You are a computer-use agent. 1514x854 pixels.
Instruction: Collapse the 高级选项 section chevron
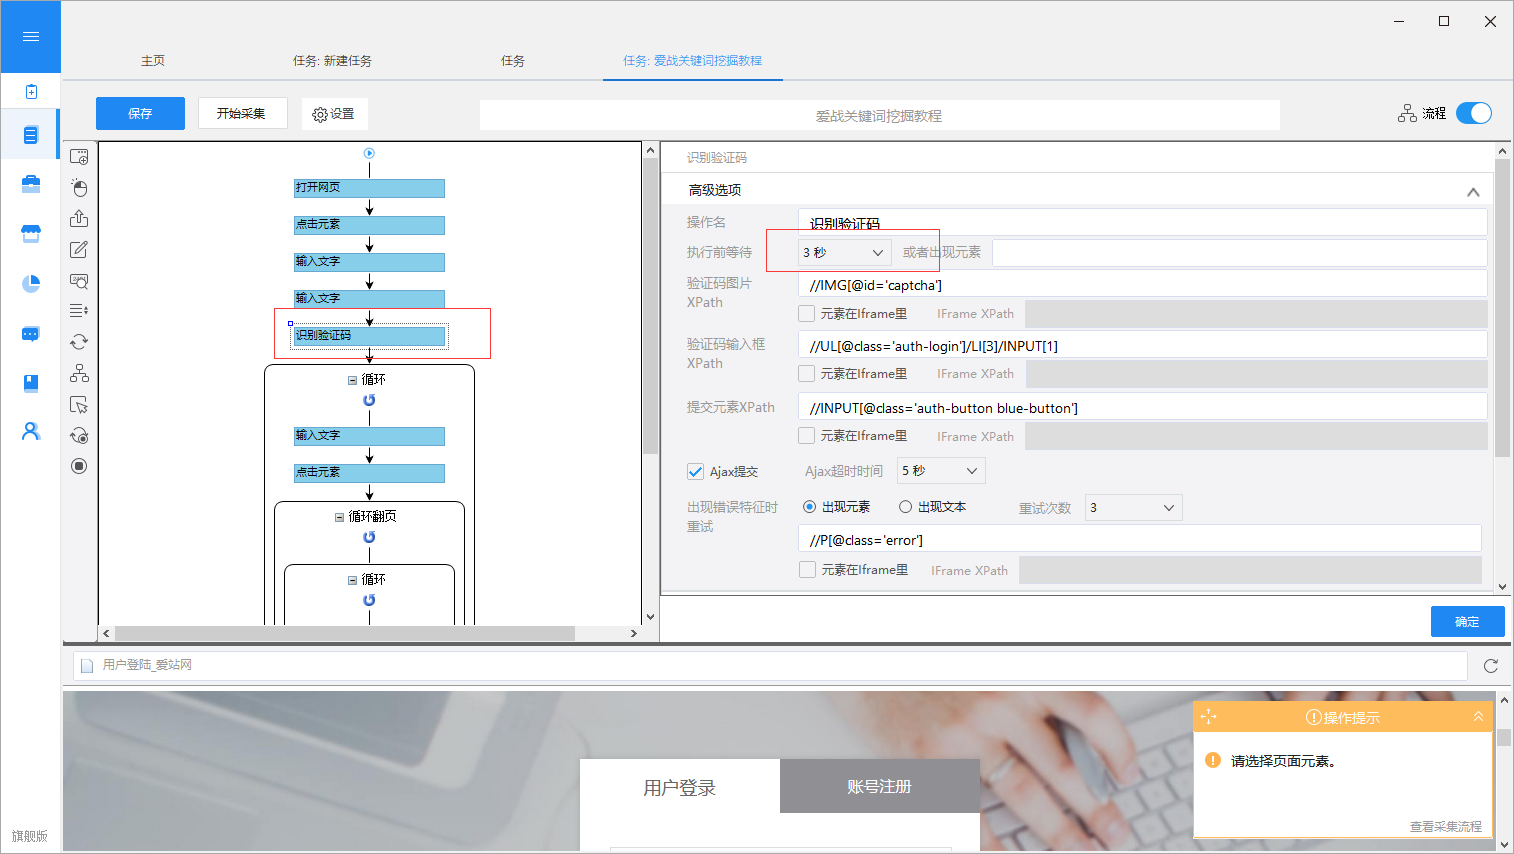1473,192
